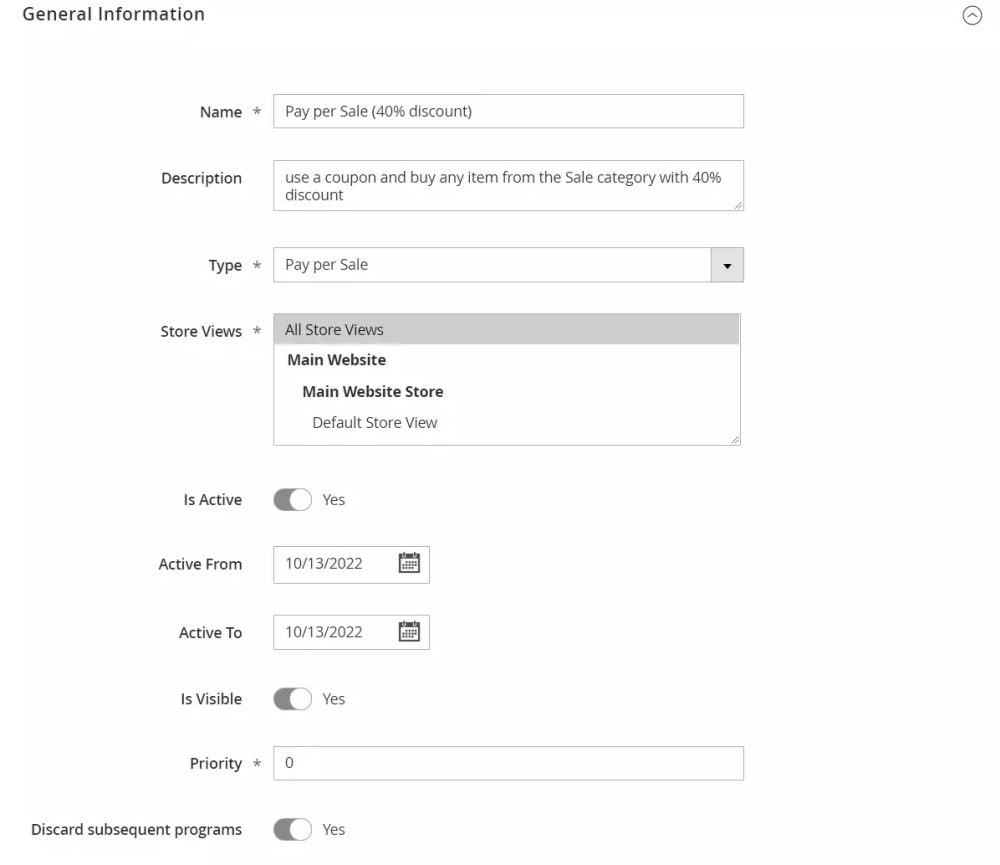Open the Active From calendar picker
The height and width of the screenshot is (865, 1000).
(408, 564)
